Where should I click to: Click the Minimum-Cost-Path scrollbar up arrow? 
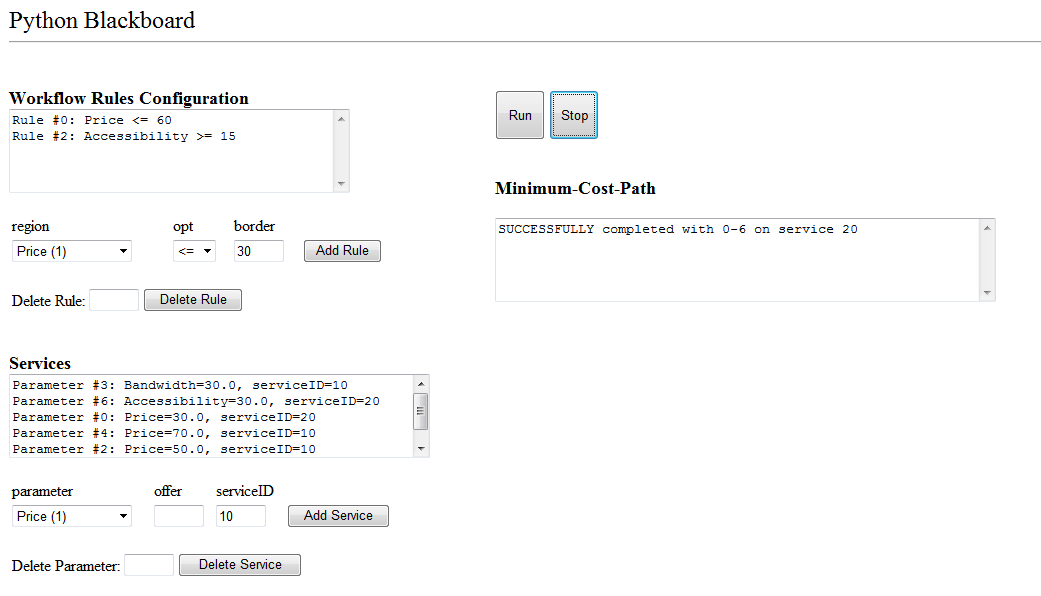point(987,228)
